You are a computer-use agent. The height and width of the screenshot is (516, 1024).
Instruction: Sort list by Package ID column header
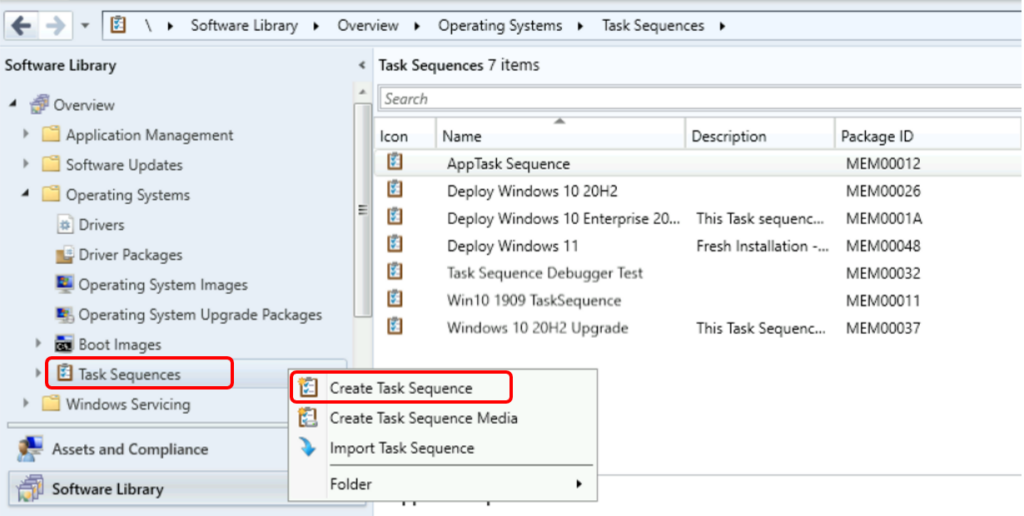pyautogui.click(x=877, y=136)
